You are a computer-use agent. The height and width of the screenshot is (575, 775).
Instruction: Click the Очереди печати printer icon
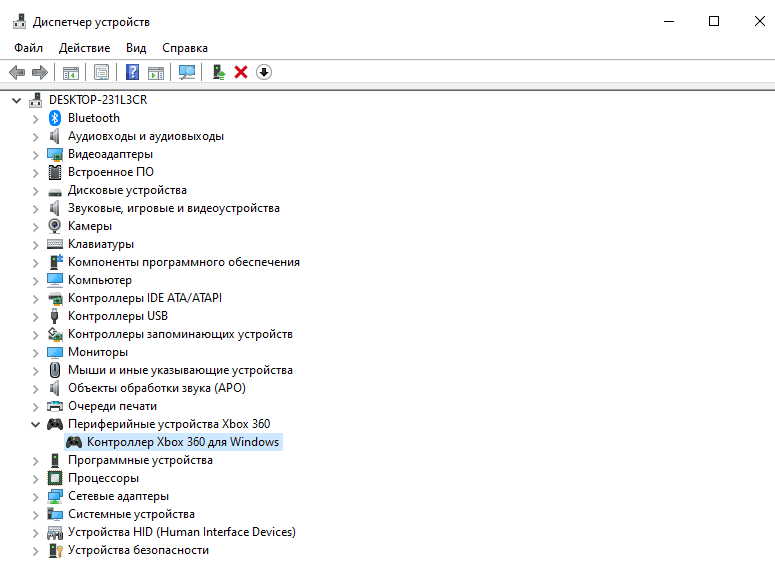(55, 406)
